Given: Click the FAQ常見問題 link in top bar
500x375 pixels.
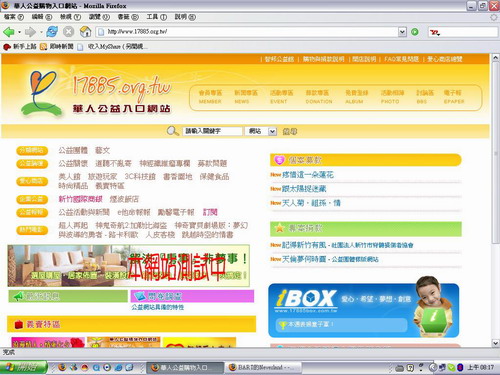Looking at the screenshot, I should [401, 59].
